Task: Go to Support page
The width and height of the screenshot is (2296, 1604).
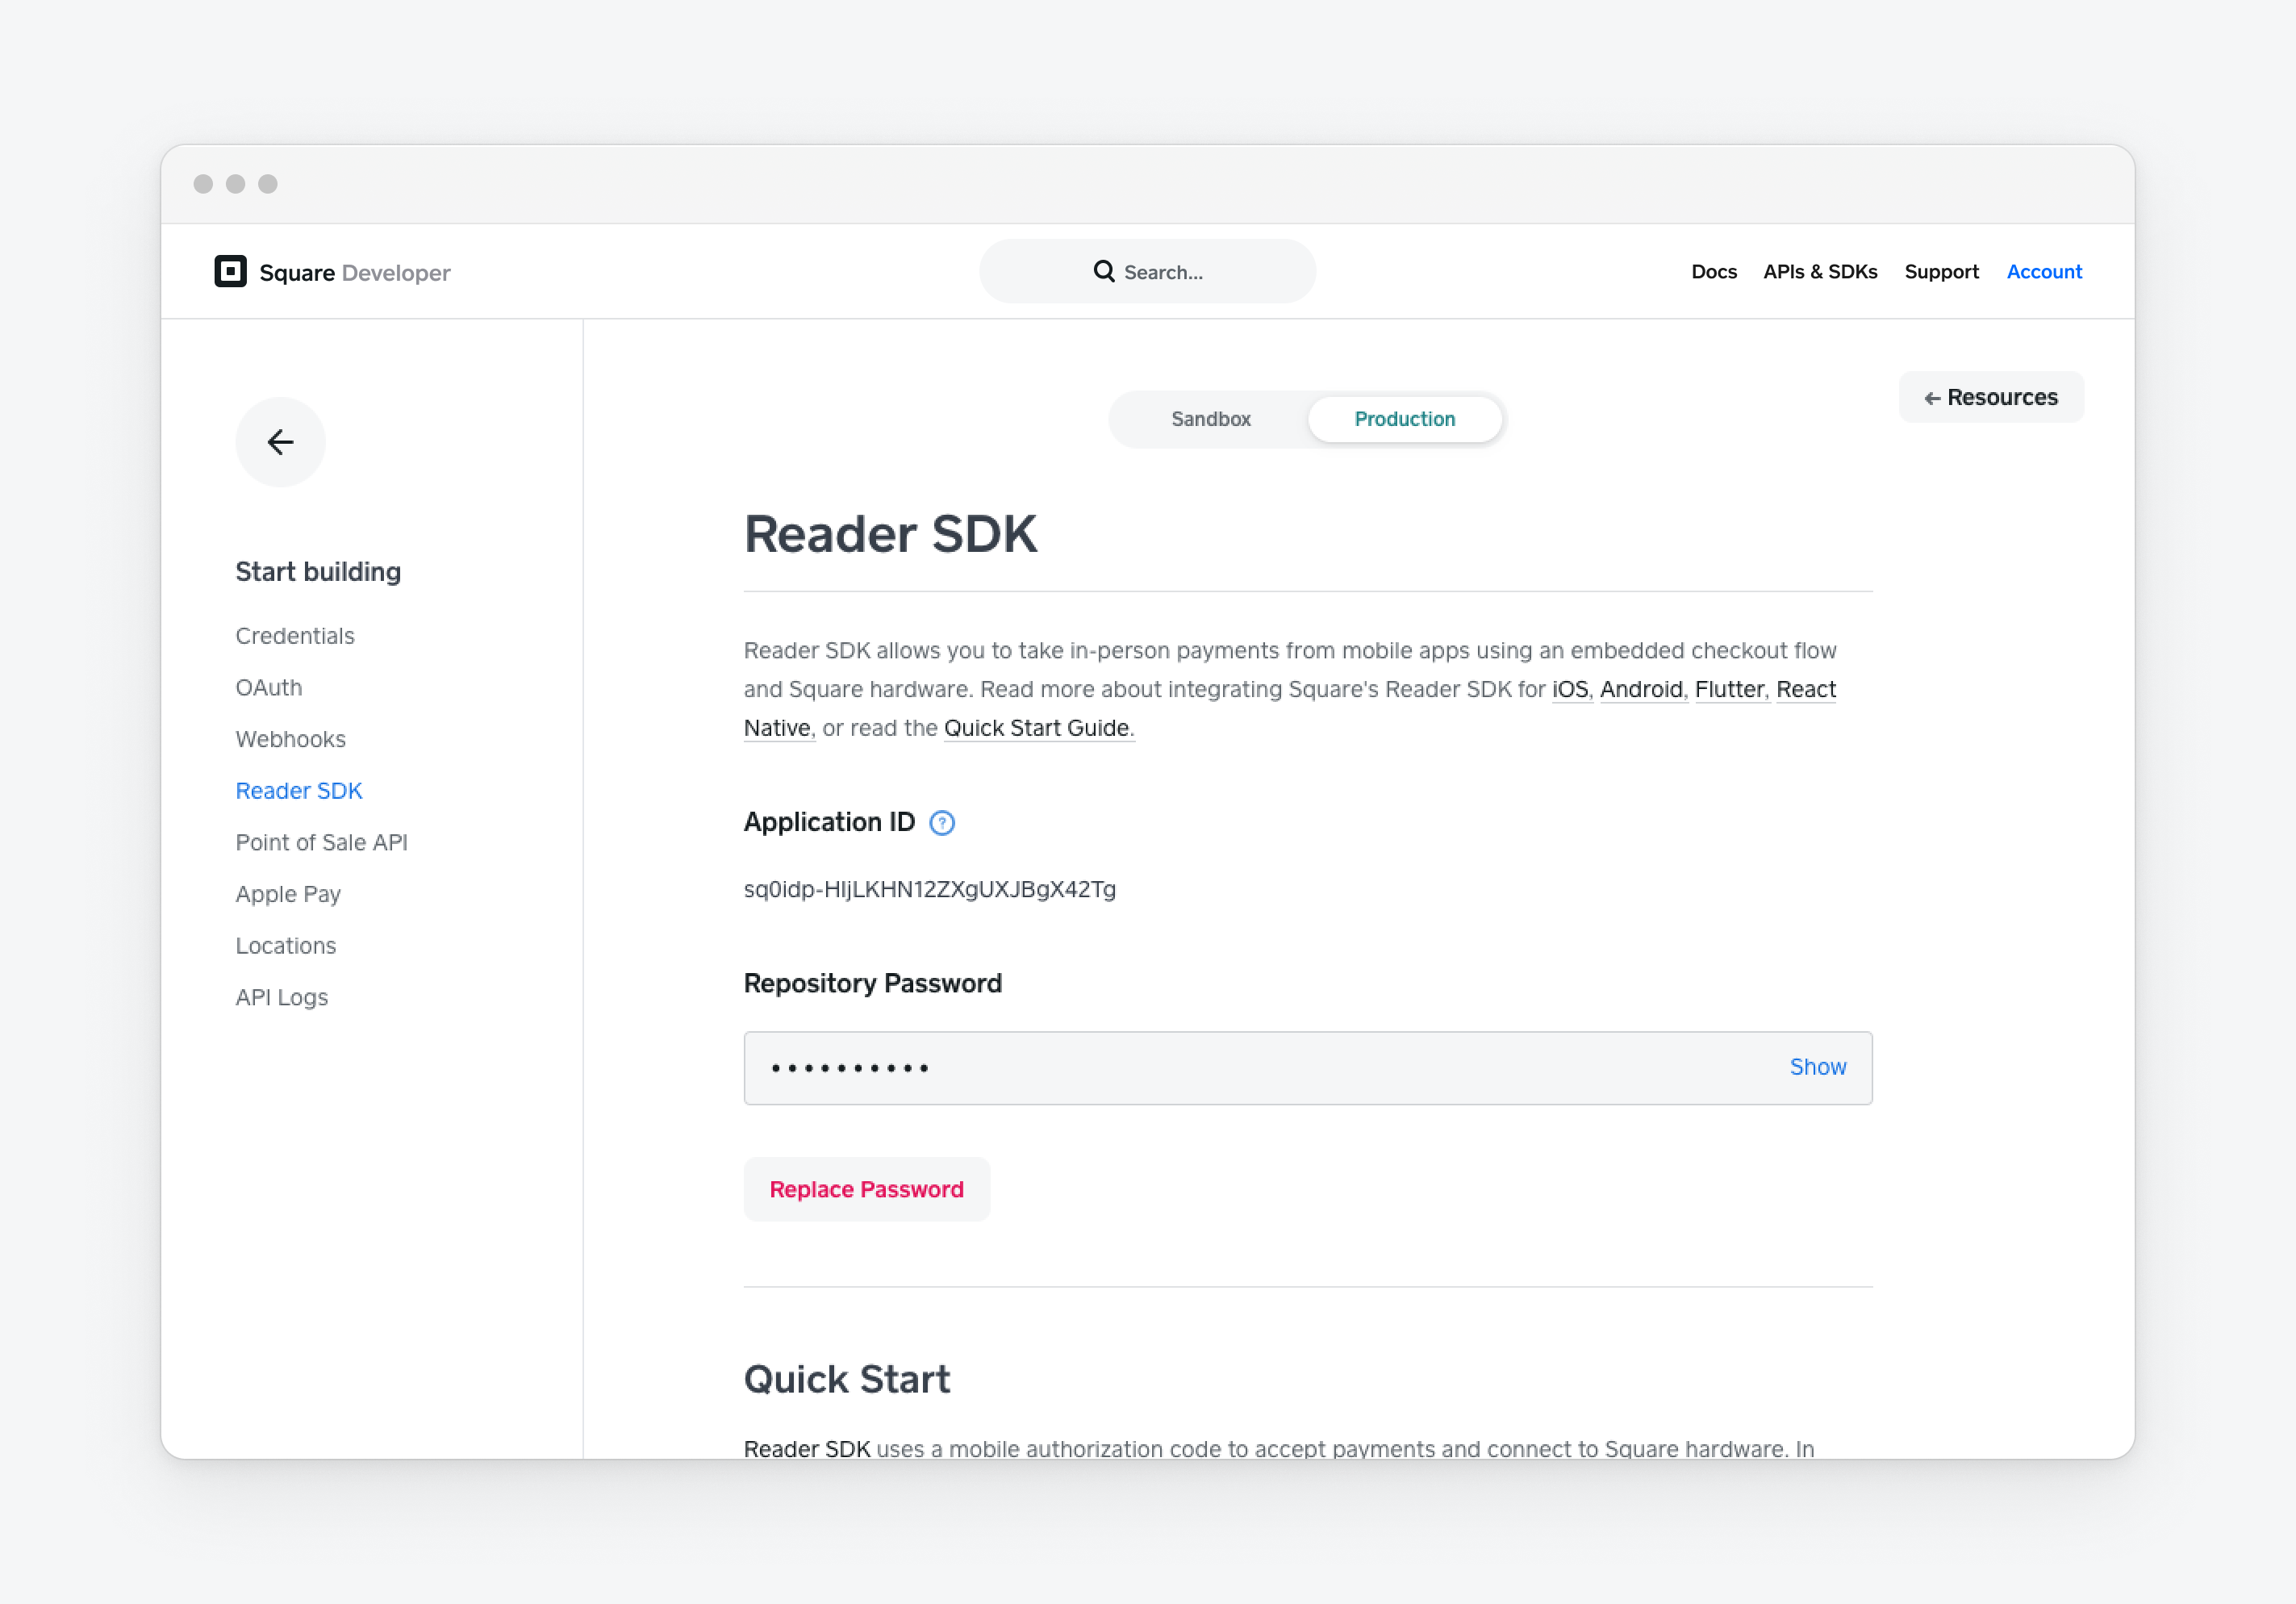Action: (x=1940, y=272)
